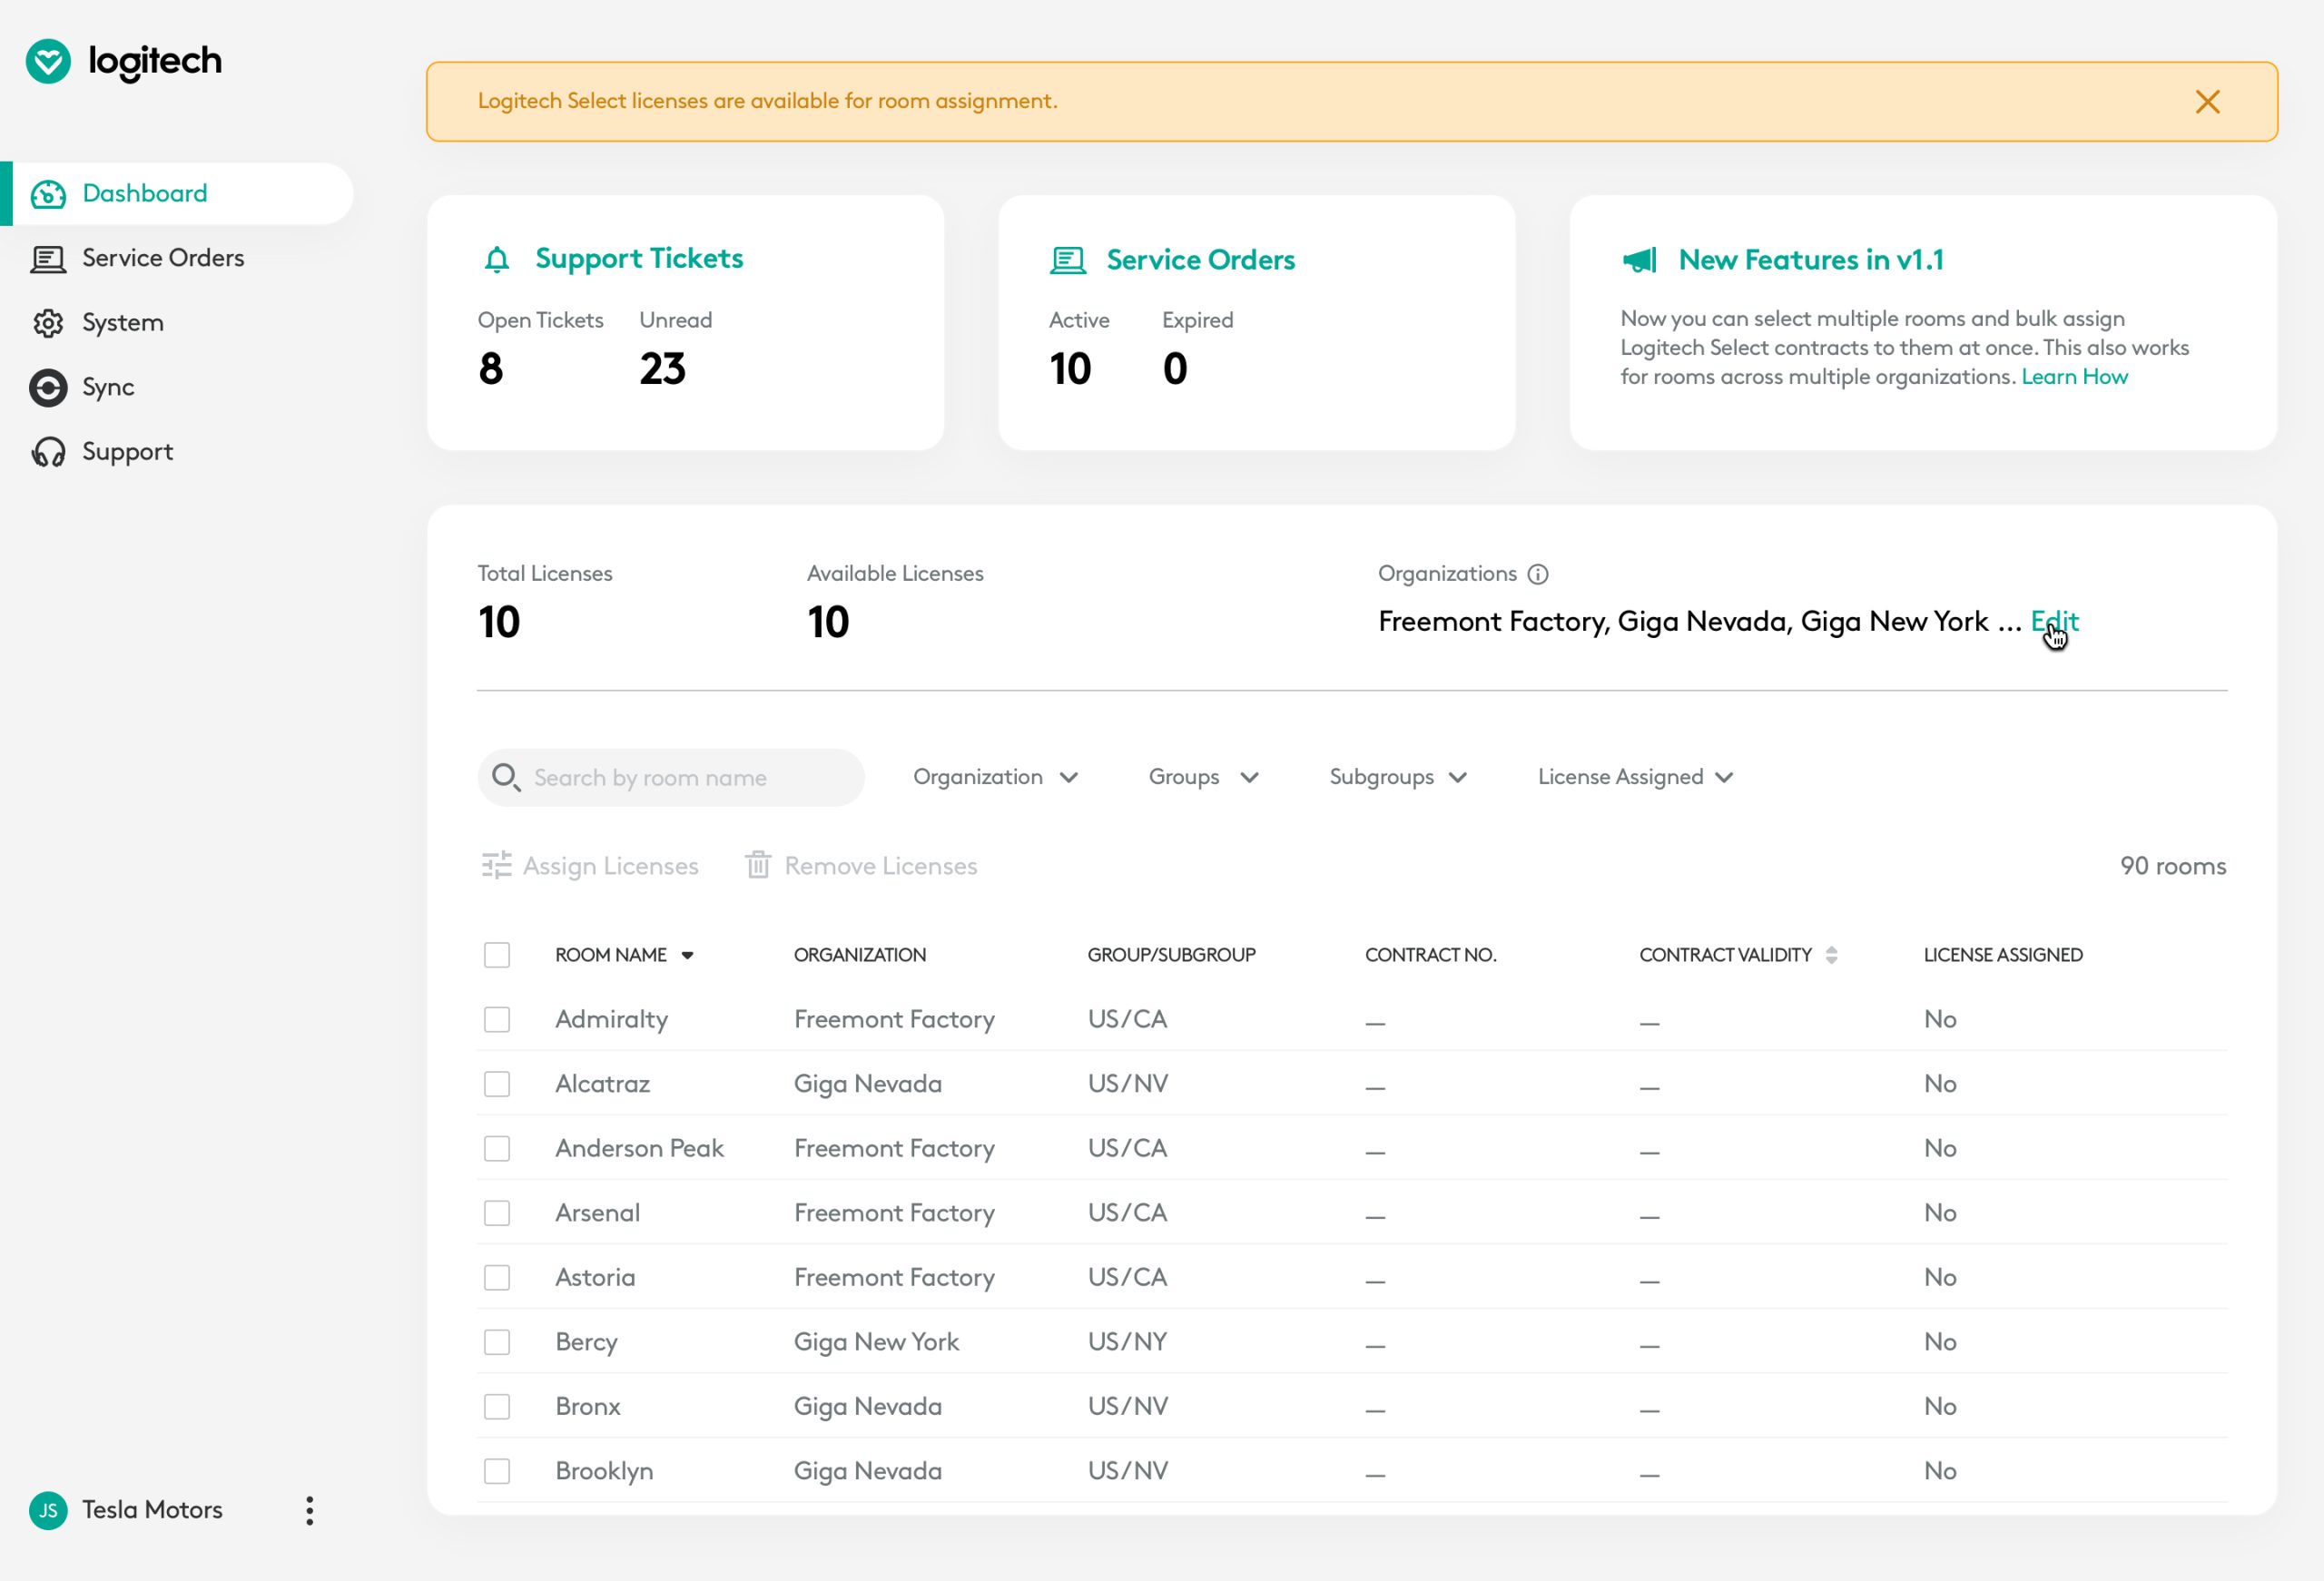
Task: Click the Search by room name field
Action: (x=671, y=777)
